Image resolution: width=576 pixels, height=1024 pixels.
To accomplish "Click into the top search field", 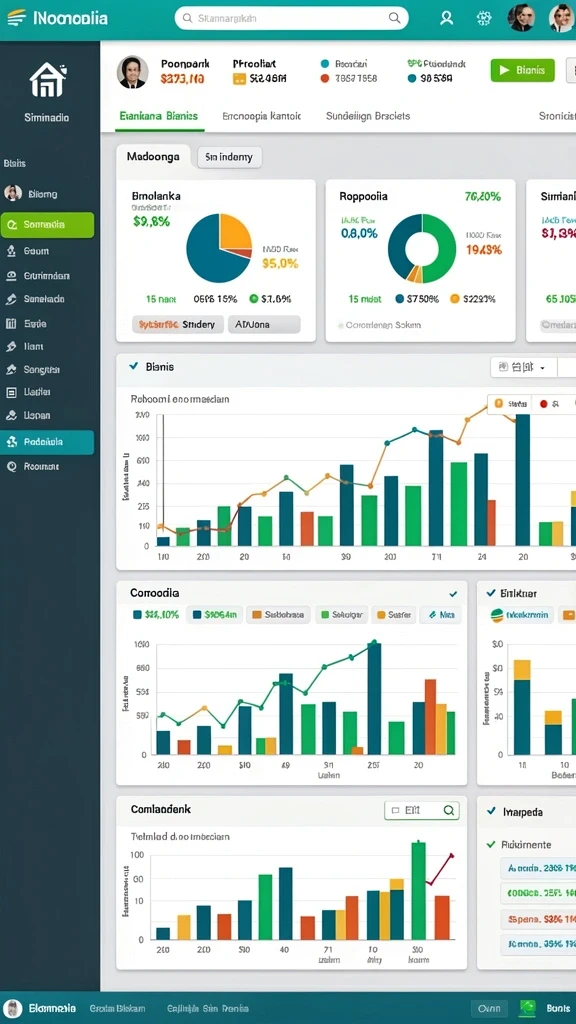I will [x=291, y=18].
